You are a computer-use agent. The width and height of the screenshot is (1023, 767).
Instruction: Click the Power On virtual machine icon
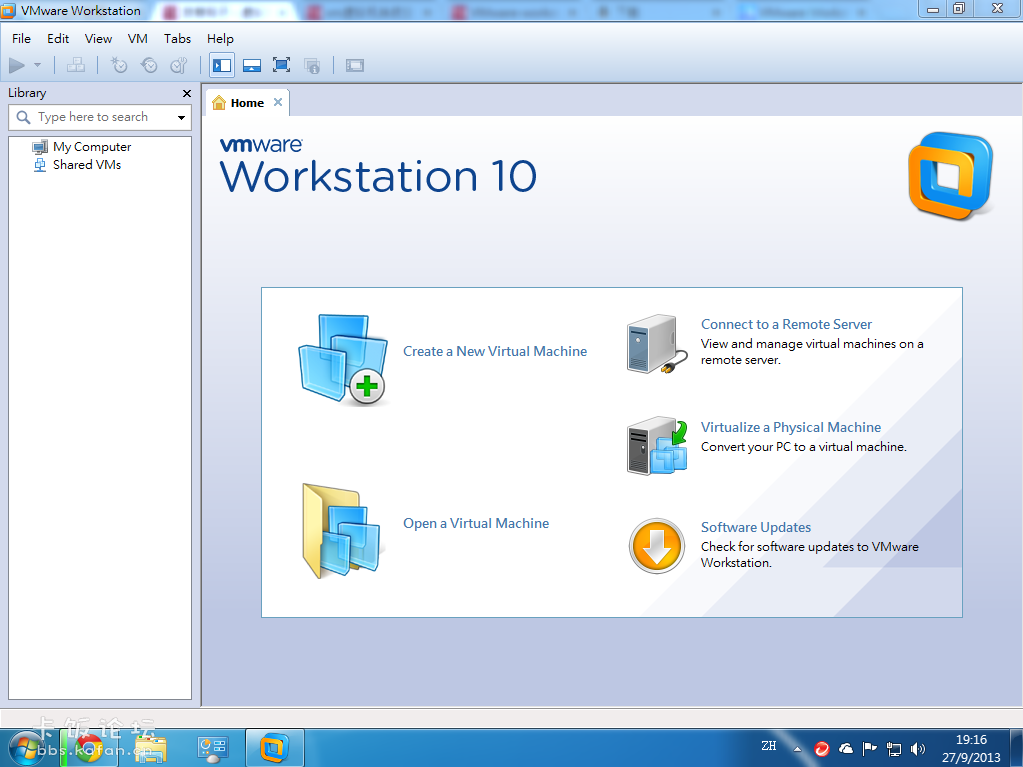pos(19,64)
